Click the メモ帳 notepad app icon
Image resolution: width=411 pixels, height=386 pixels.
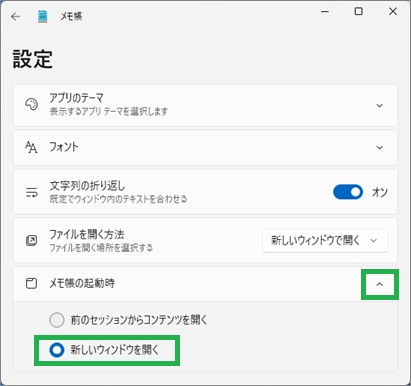42,16
